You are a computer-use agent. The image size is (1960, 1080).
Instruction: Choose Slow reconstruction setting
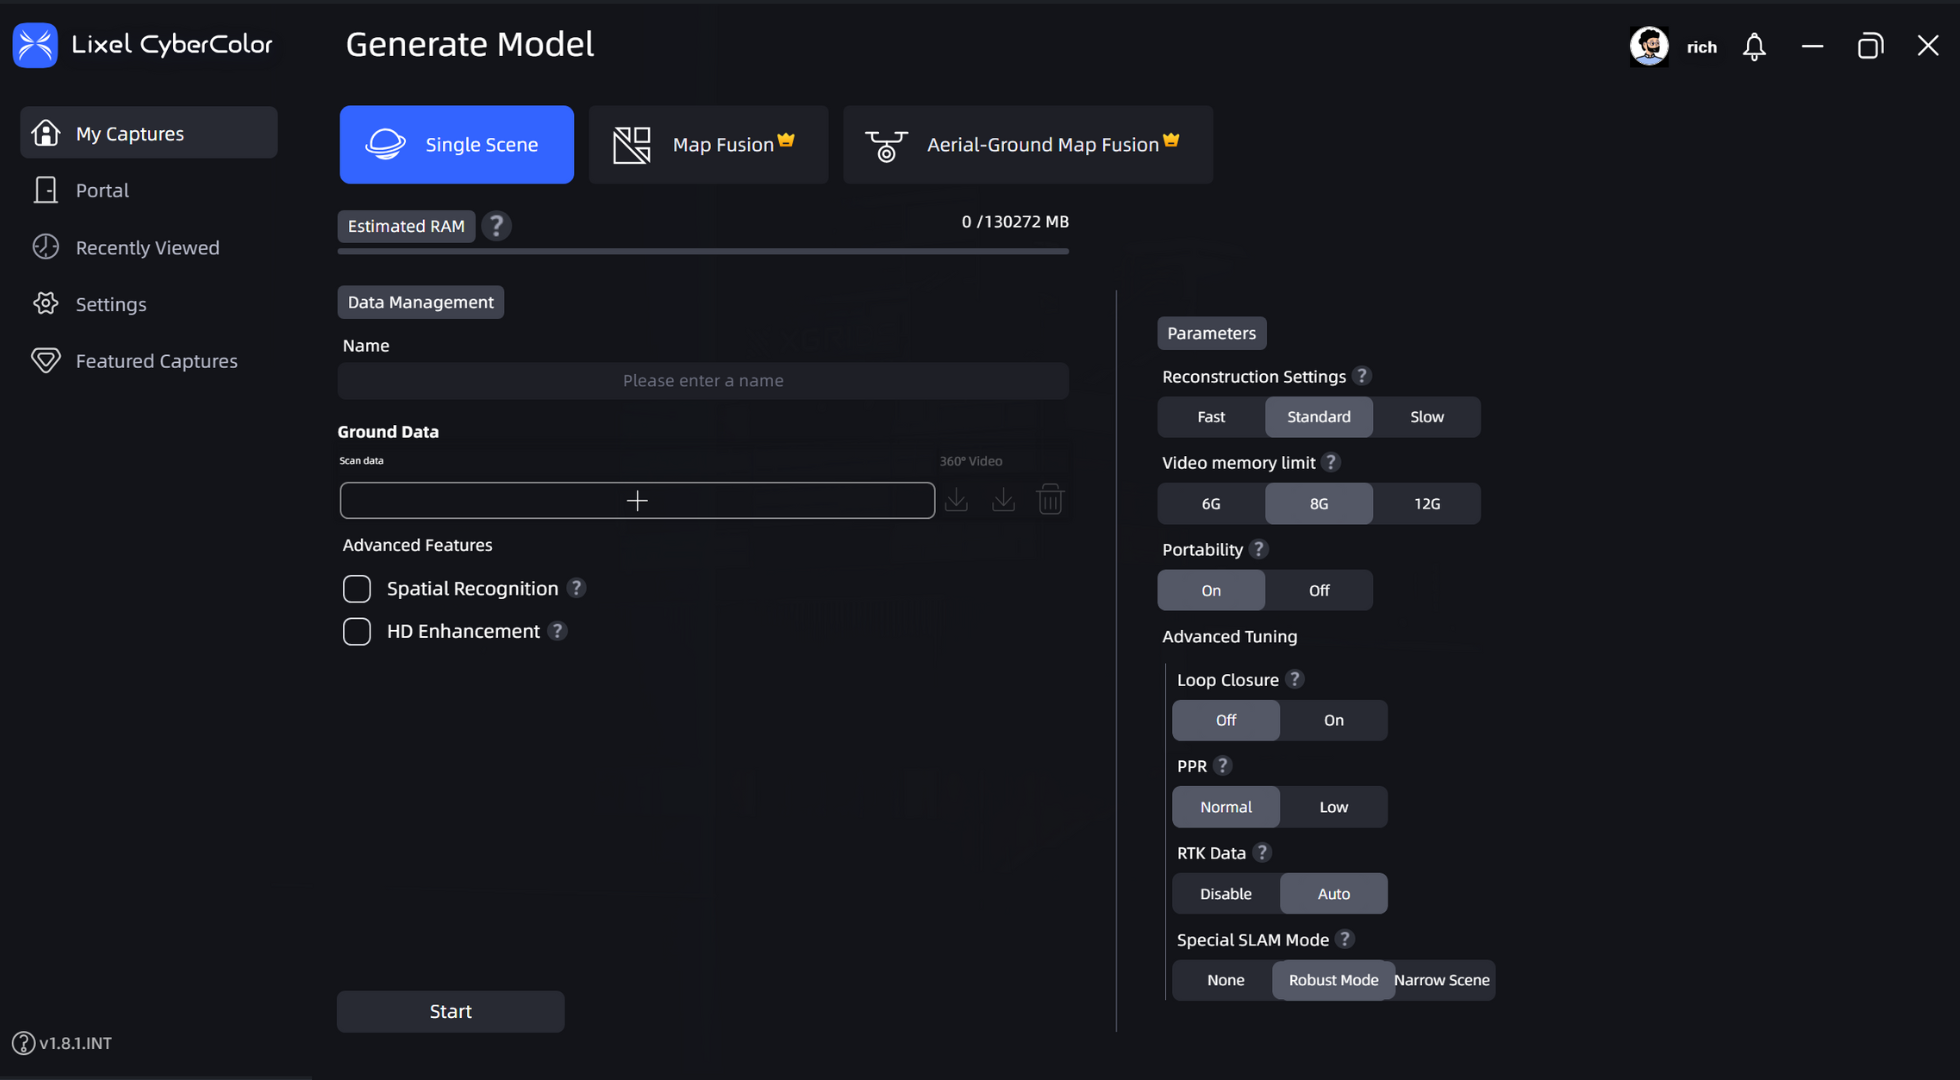point(1426,417)
